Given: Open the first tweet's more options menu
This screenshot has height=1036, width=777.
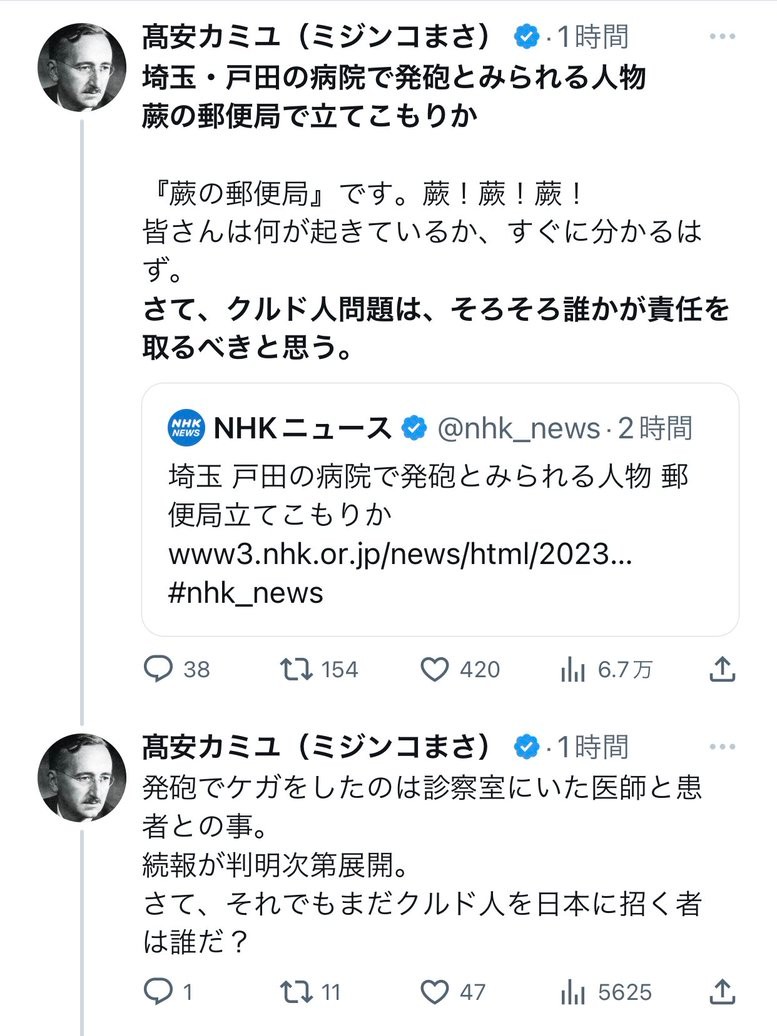Looking at the screenshot, I should 722,37.
